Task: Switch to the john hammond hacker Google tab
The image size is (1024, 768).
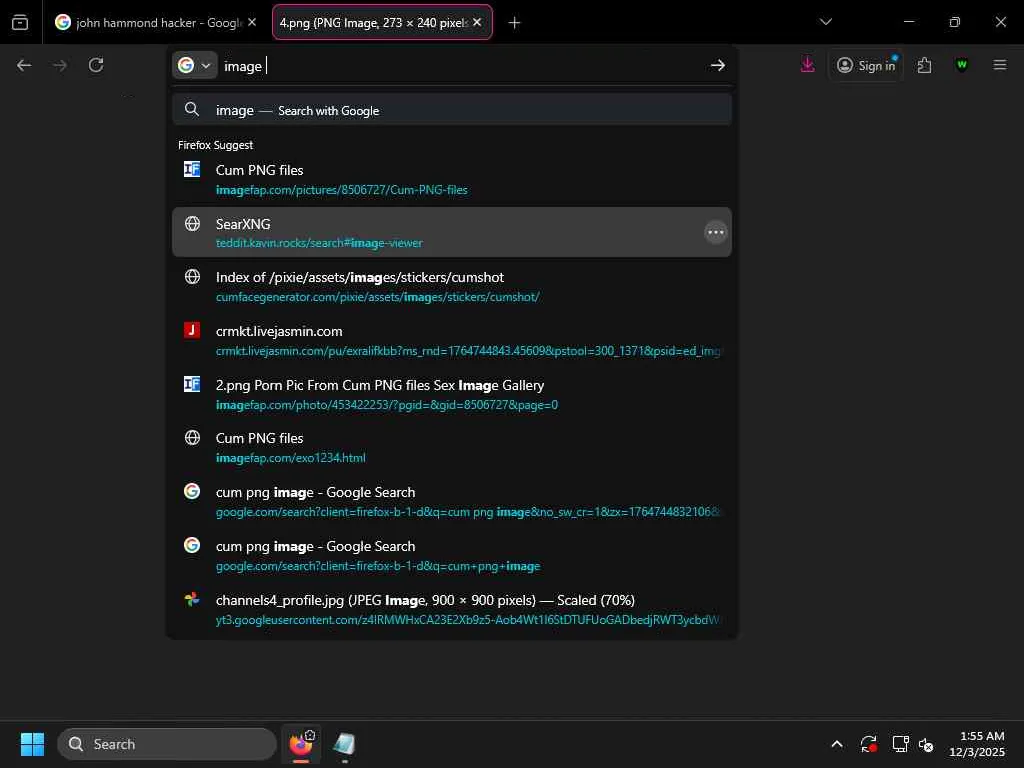Action: tap(155, 22)
